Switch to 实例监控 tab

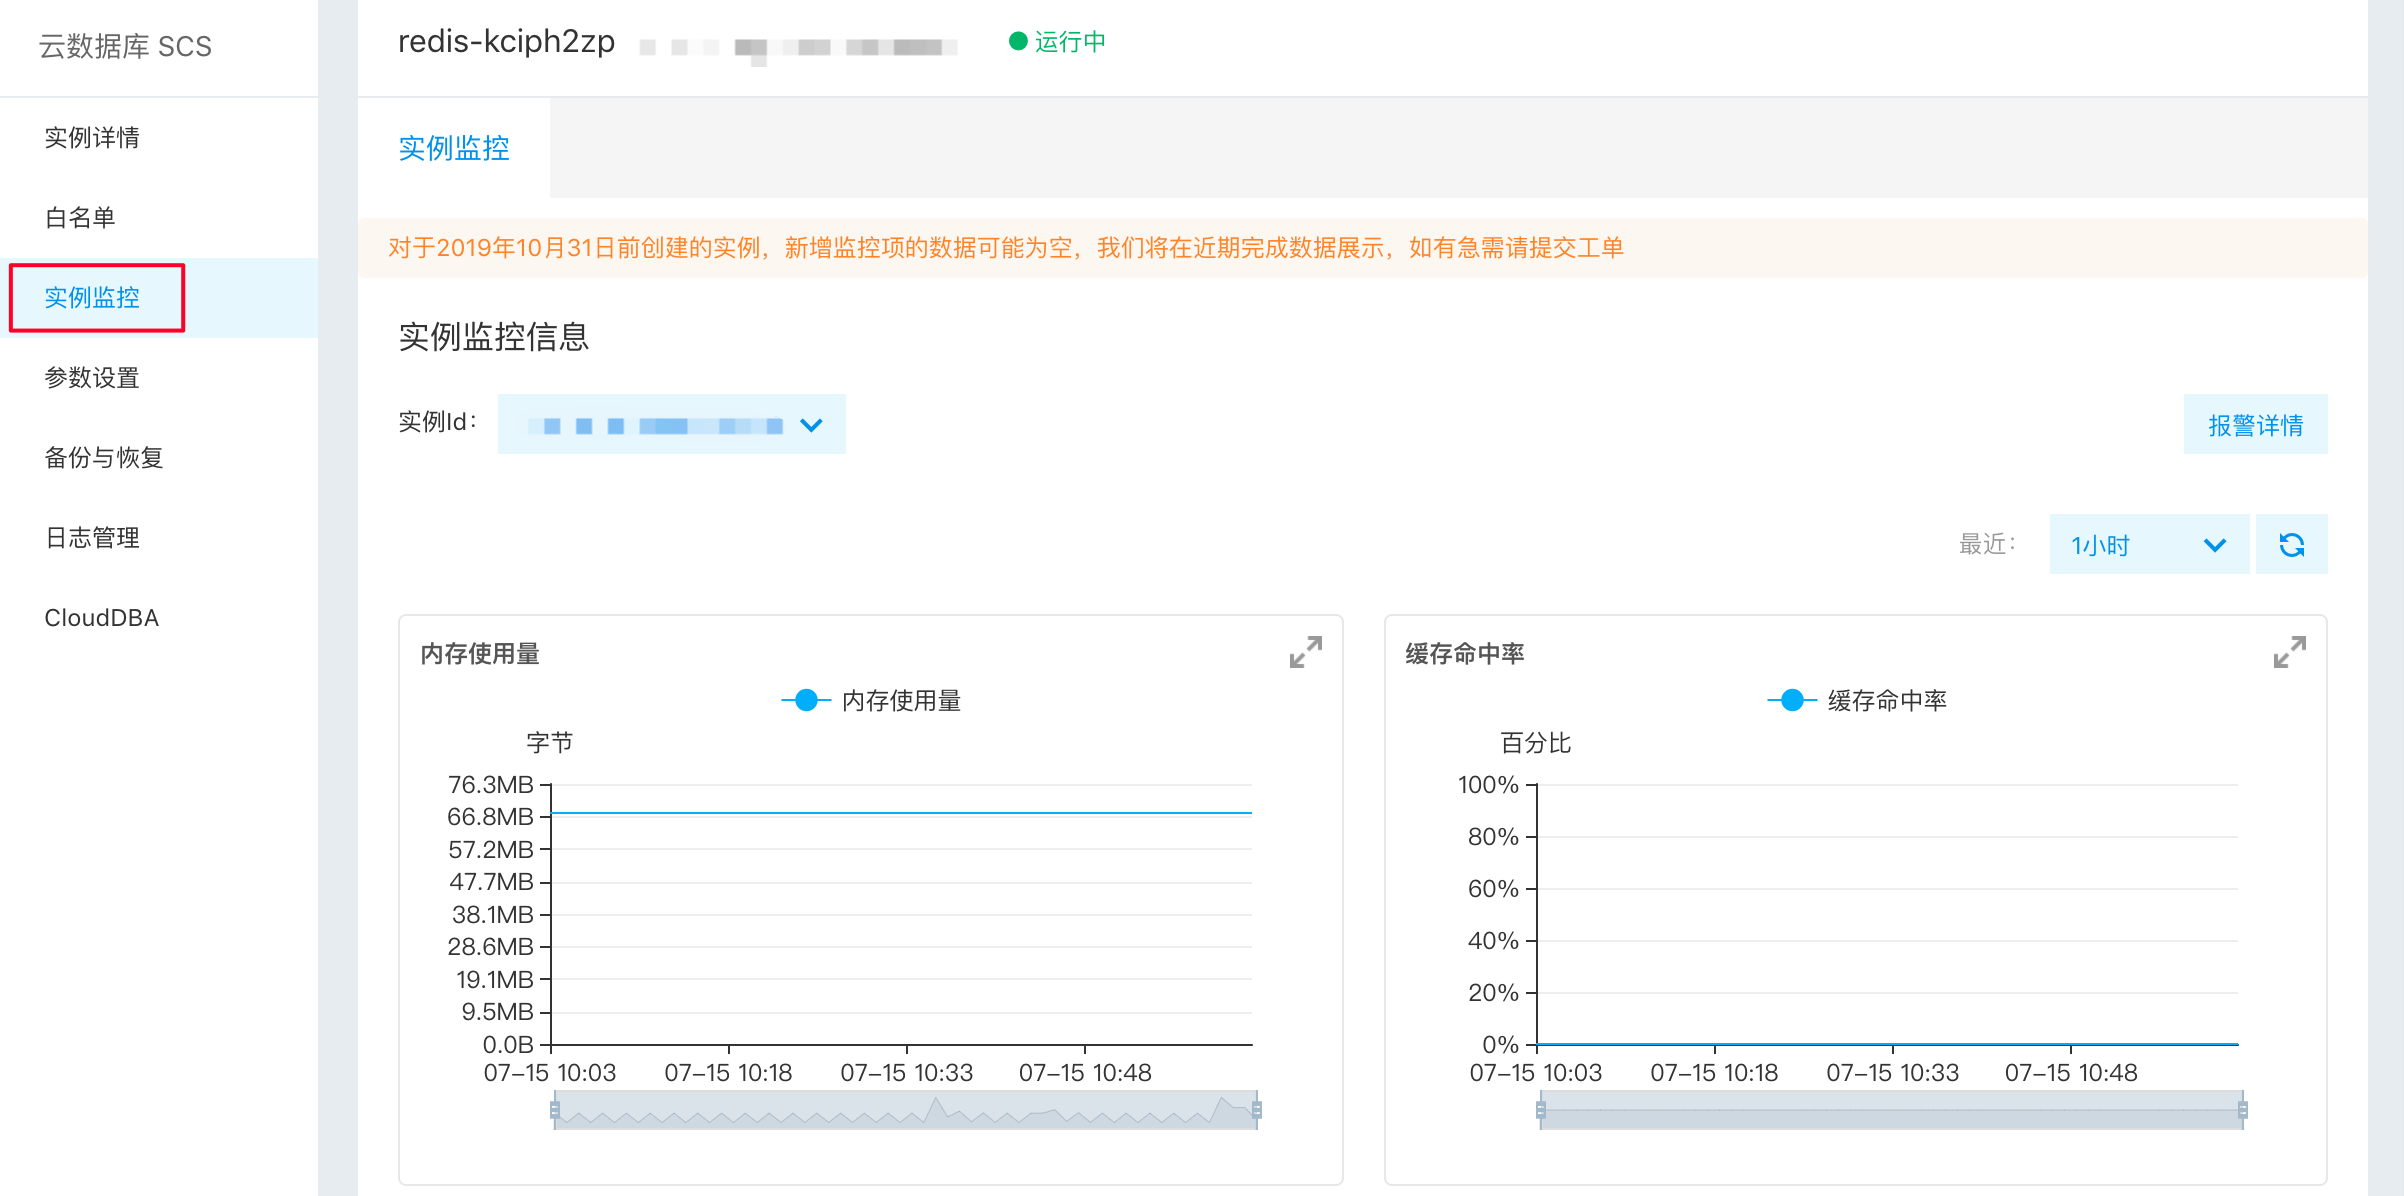pyautogui.click(x=454, y=148)
